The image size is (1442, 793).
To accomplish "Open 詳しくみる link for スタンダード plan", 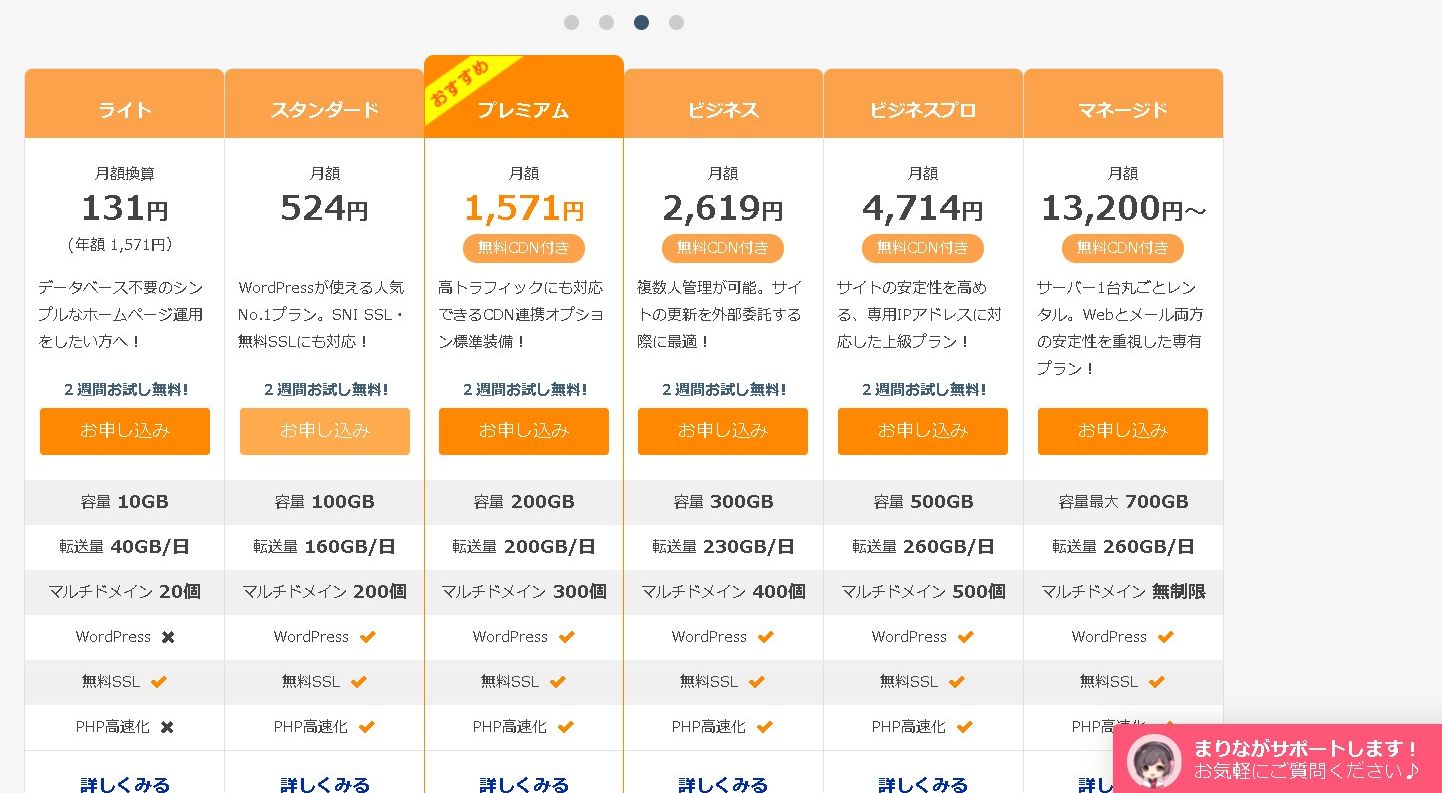I will tap(324, 783).
